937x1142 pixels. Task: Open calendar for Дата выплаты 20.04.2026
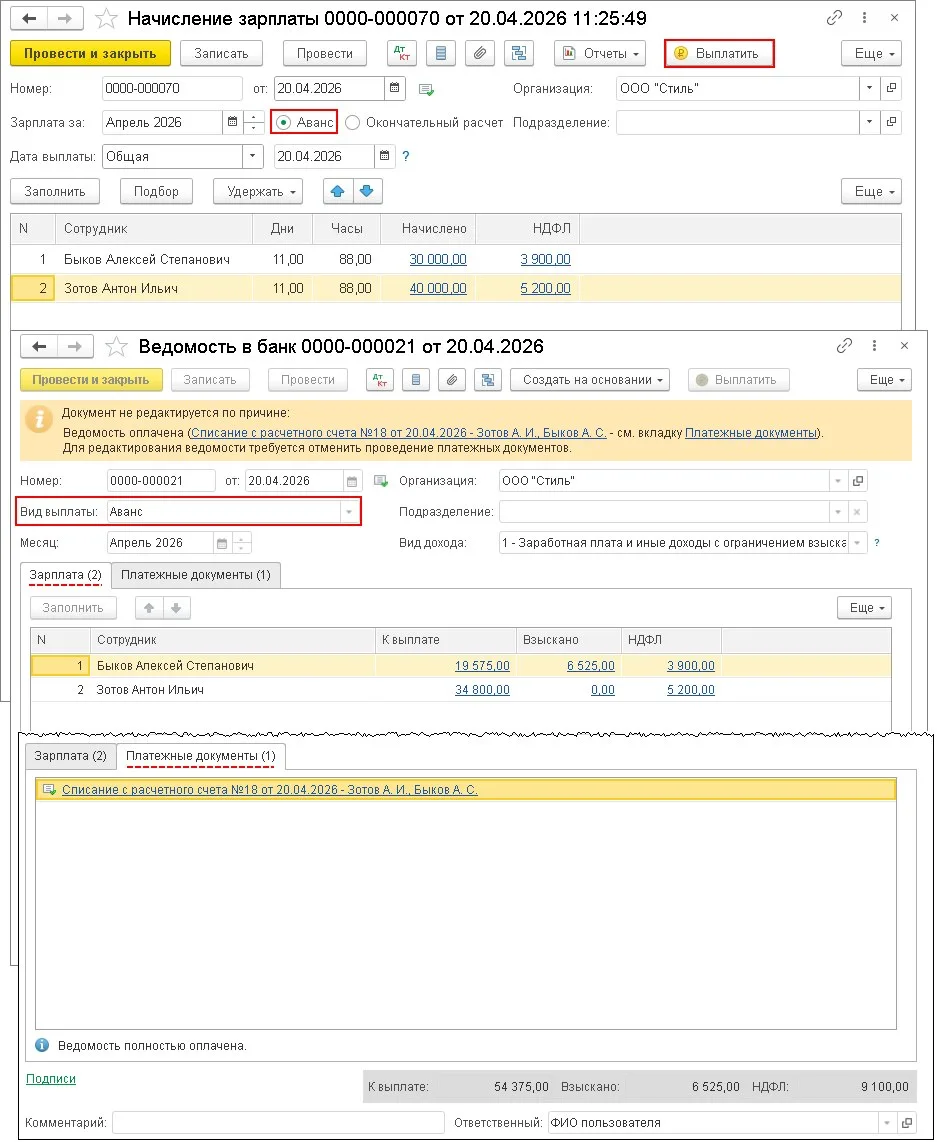[x=384, y=156]
